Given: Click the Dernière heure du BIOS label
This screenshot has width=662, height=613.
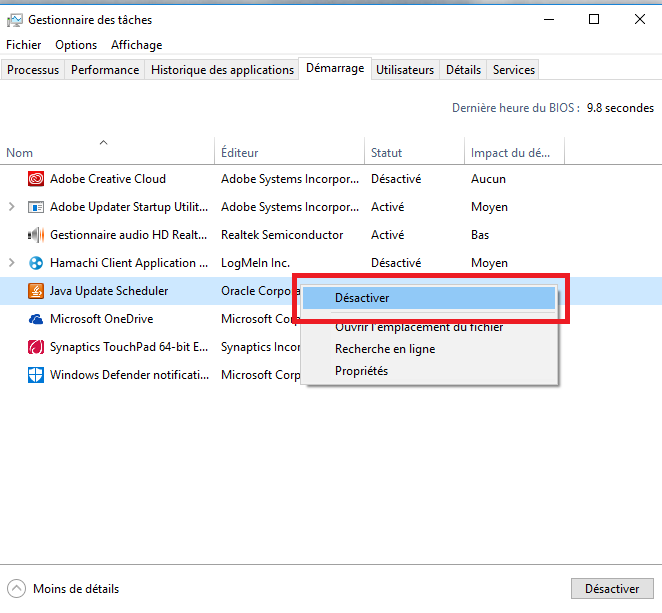Looking at the screenshot, I should pyautogui.click(x=515, y=108).
